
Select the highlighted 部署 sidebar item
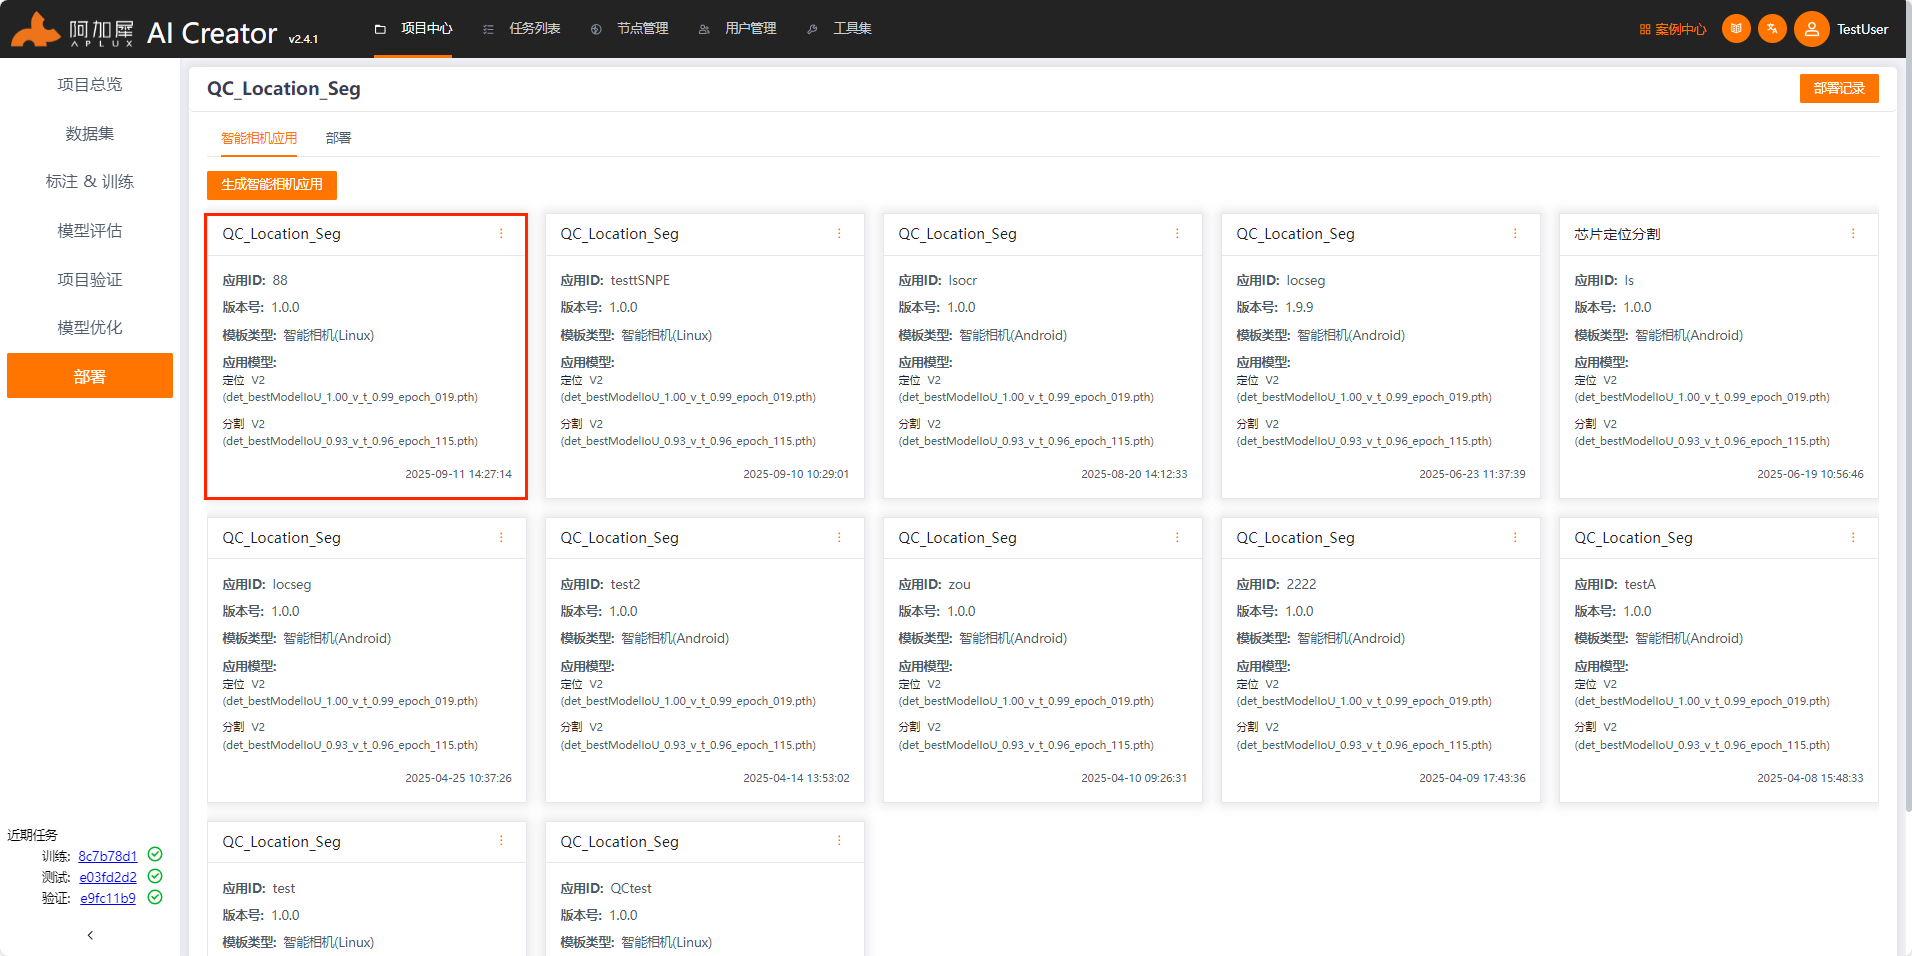click(x=90, y=376)
